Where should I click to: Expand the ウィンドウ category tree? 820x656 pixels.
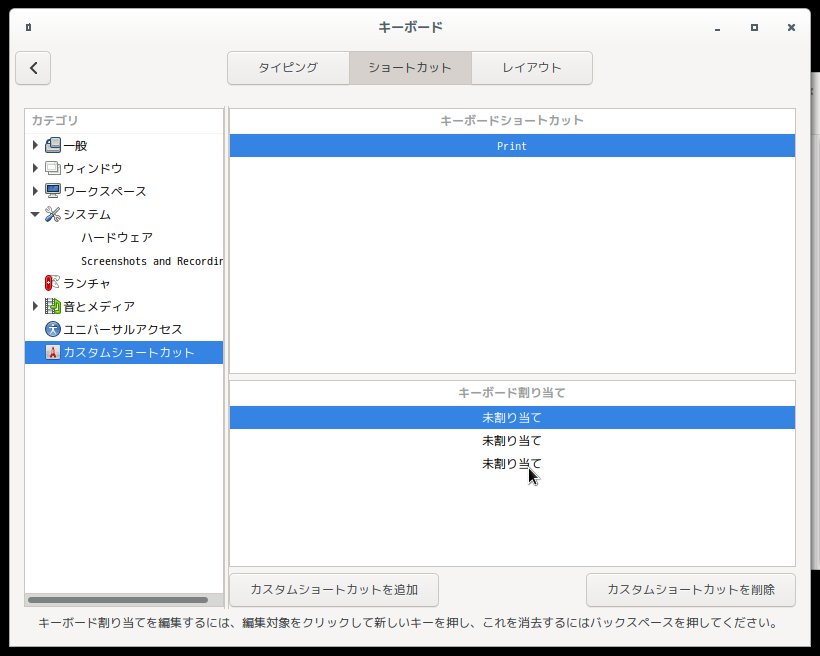(37, 168)
